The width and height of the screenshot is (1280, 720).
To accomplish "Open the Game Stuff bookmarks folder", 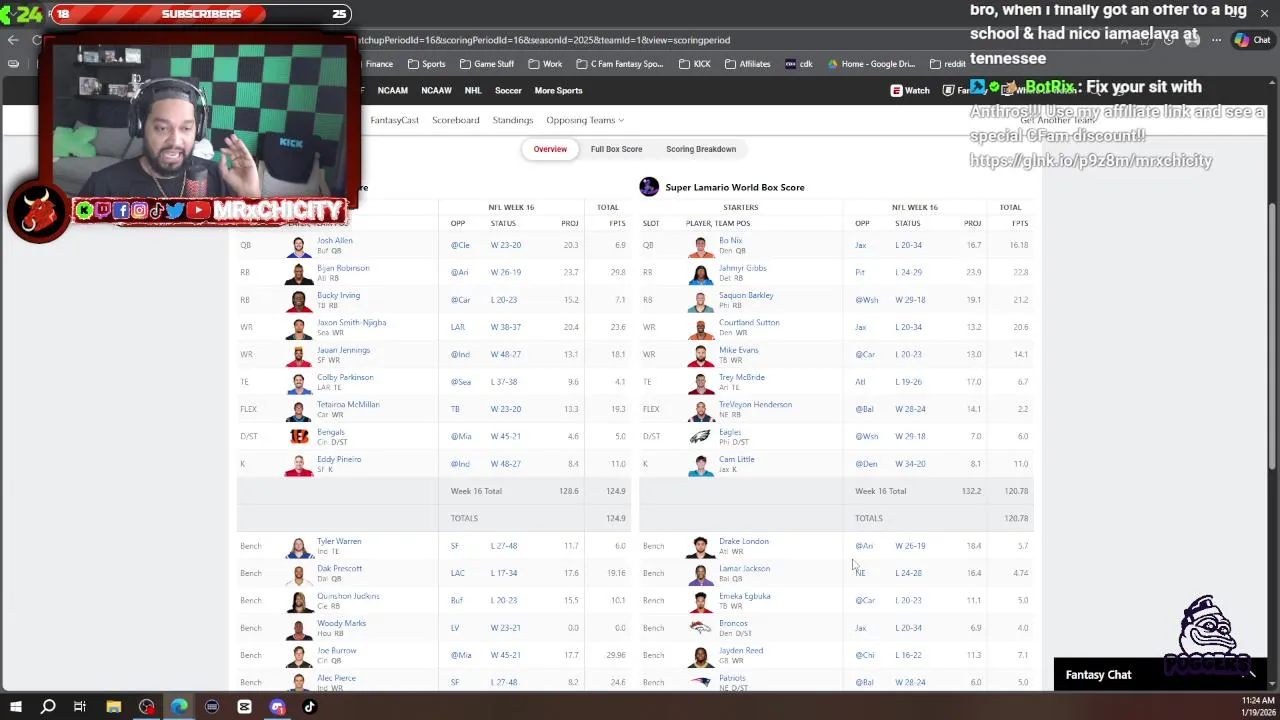I will click(x=486, y=64).
